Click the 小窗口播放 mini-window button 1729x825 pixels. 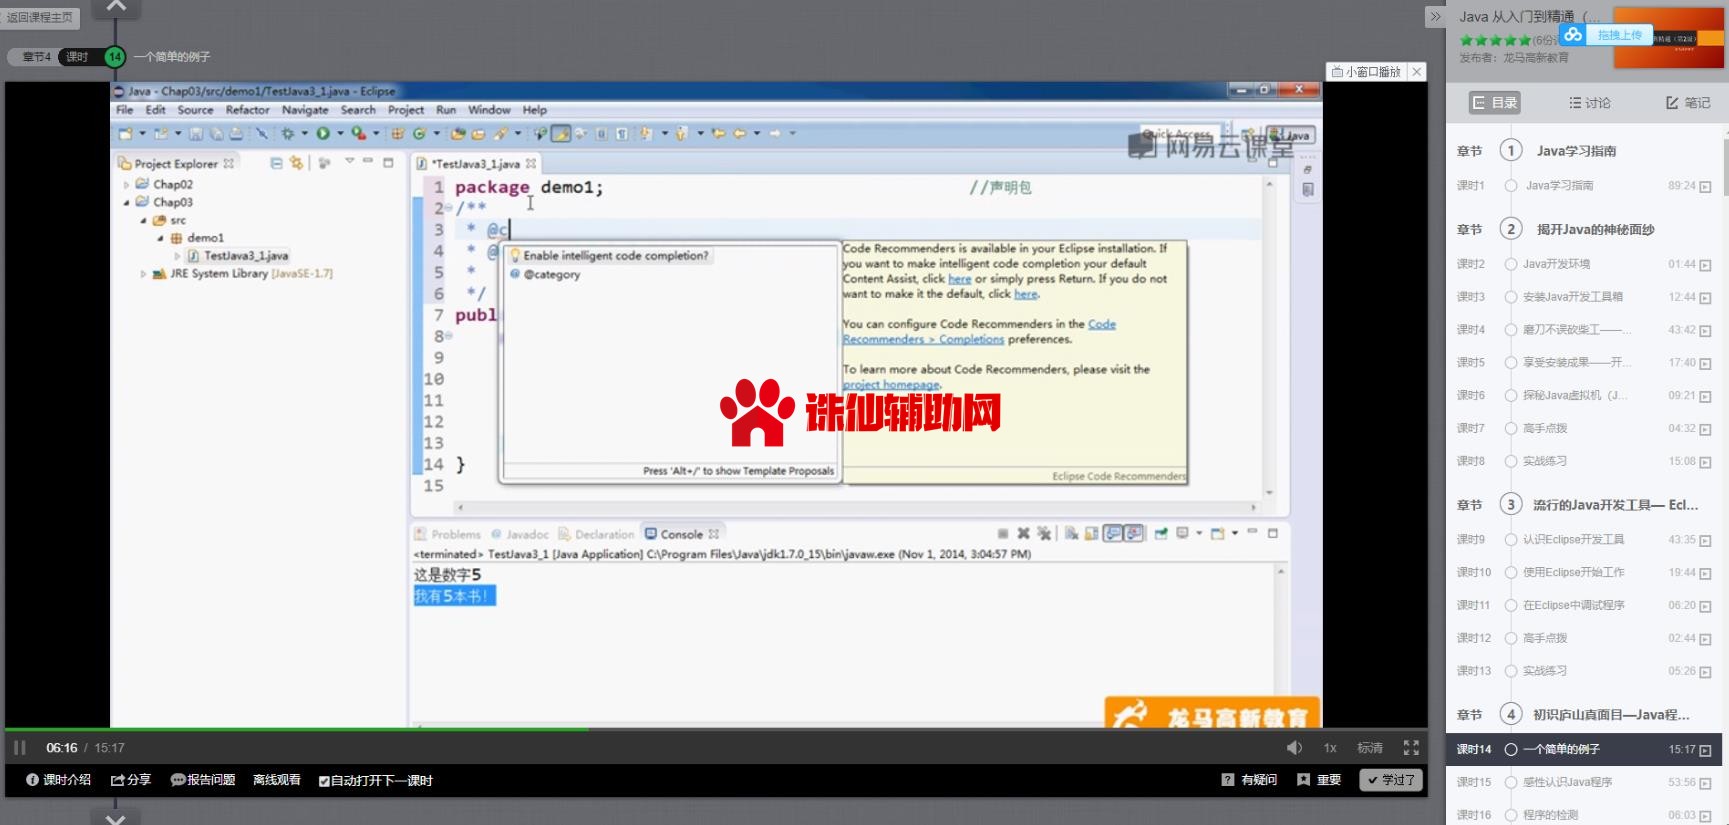pyautogui.click(x=1366, y=72)
